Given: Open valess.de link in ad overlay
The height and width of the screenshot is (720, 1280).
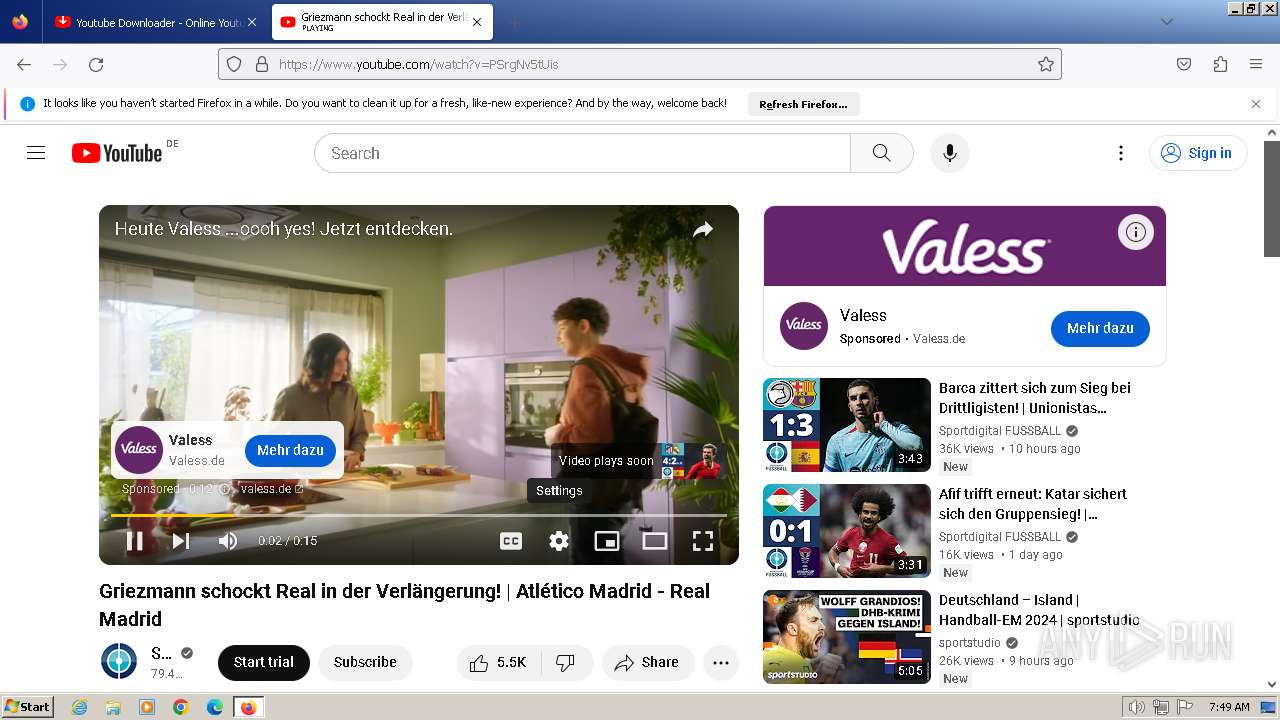Looking at the screenshot, I should (272, 489).
